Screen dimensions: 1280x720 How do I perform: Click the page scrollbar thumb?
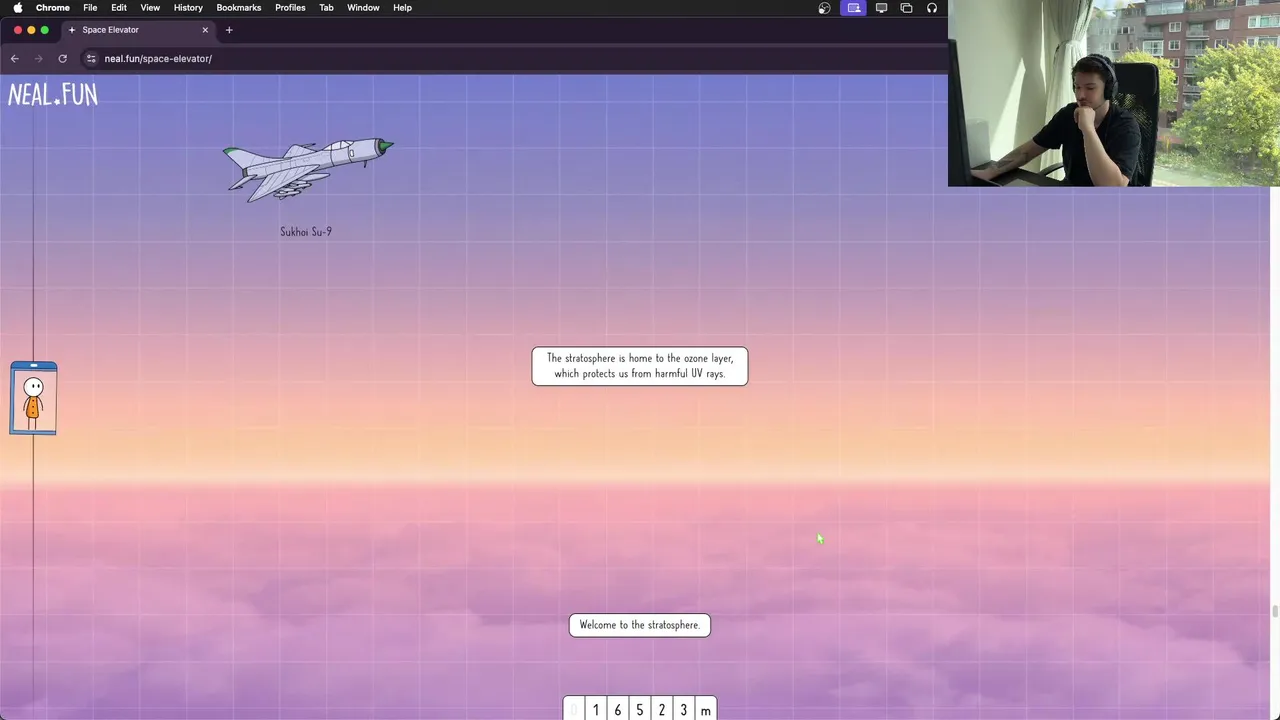tap(1275, 612)
